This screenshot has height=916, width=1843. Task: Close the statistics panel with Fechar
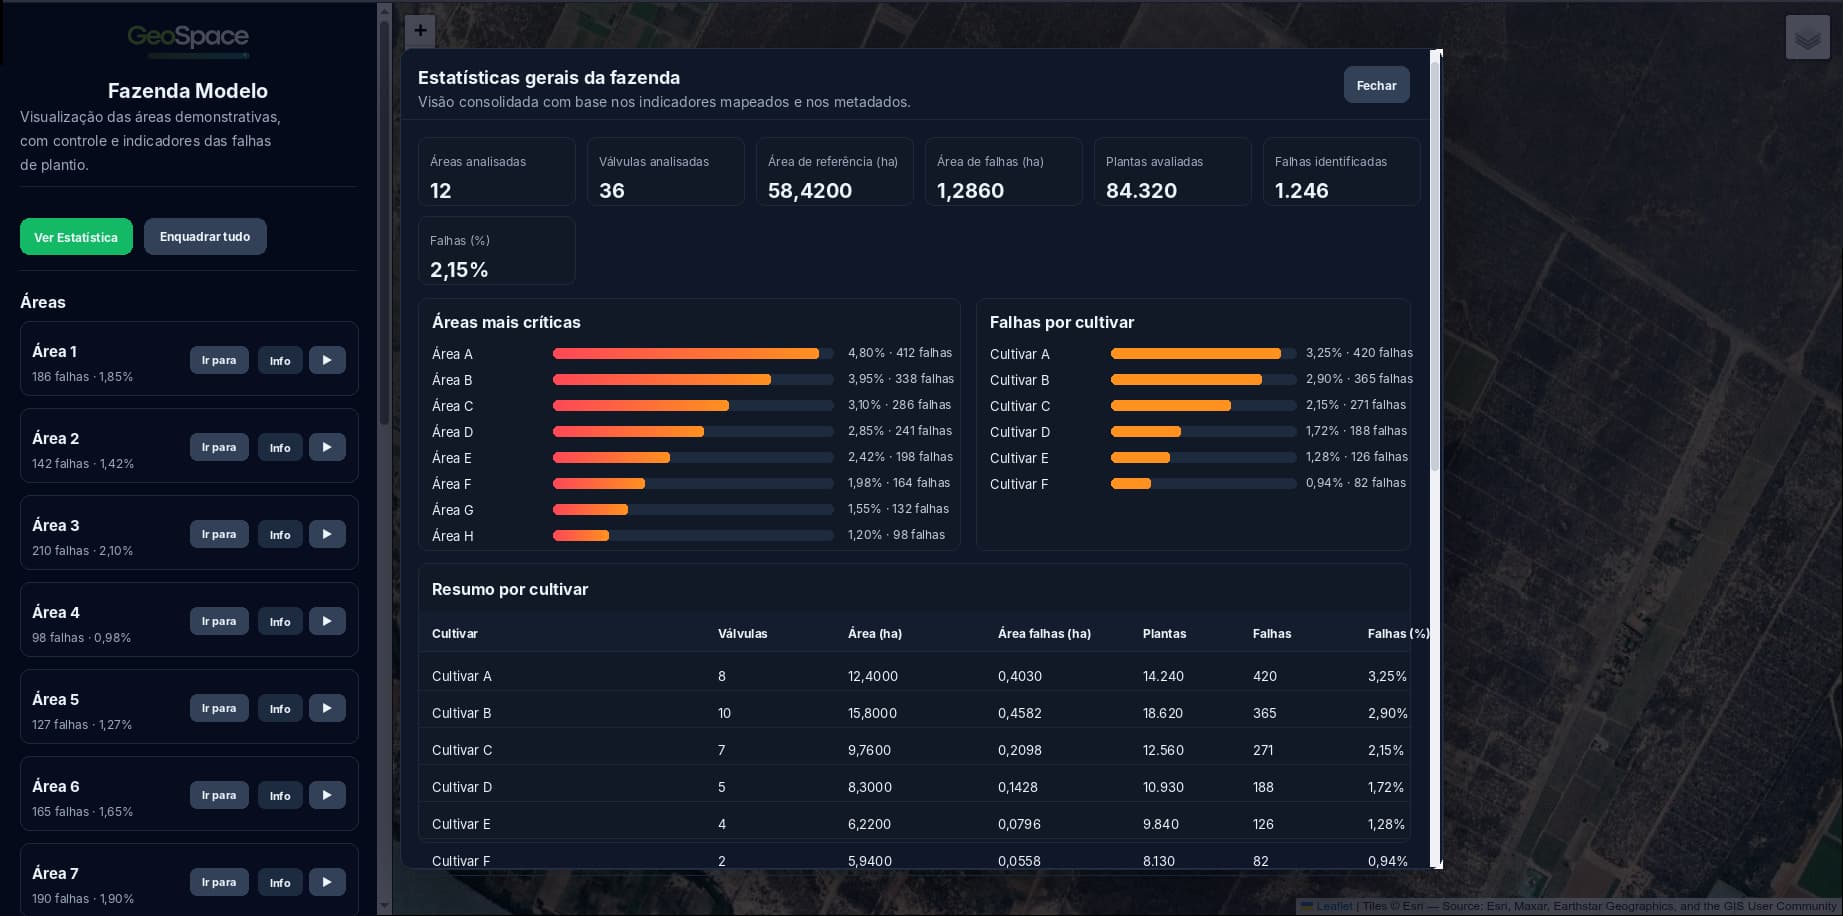click(x=1376, y=85)
